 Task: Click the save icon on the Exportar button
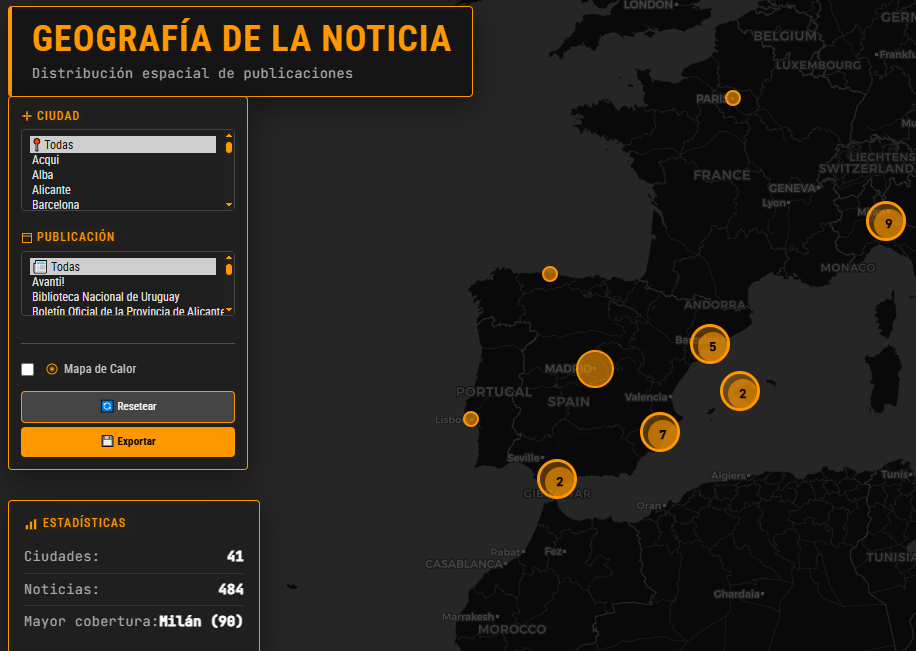(106, 441)
